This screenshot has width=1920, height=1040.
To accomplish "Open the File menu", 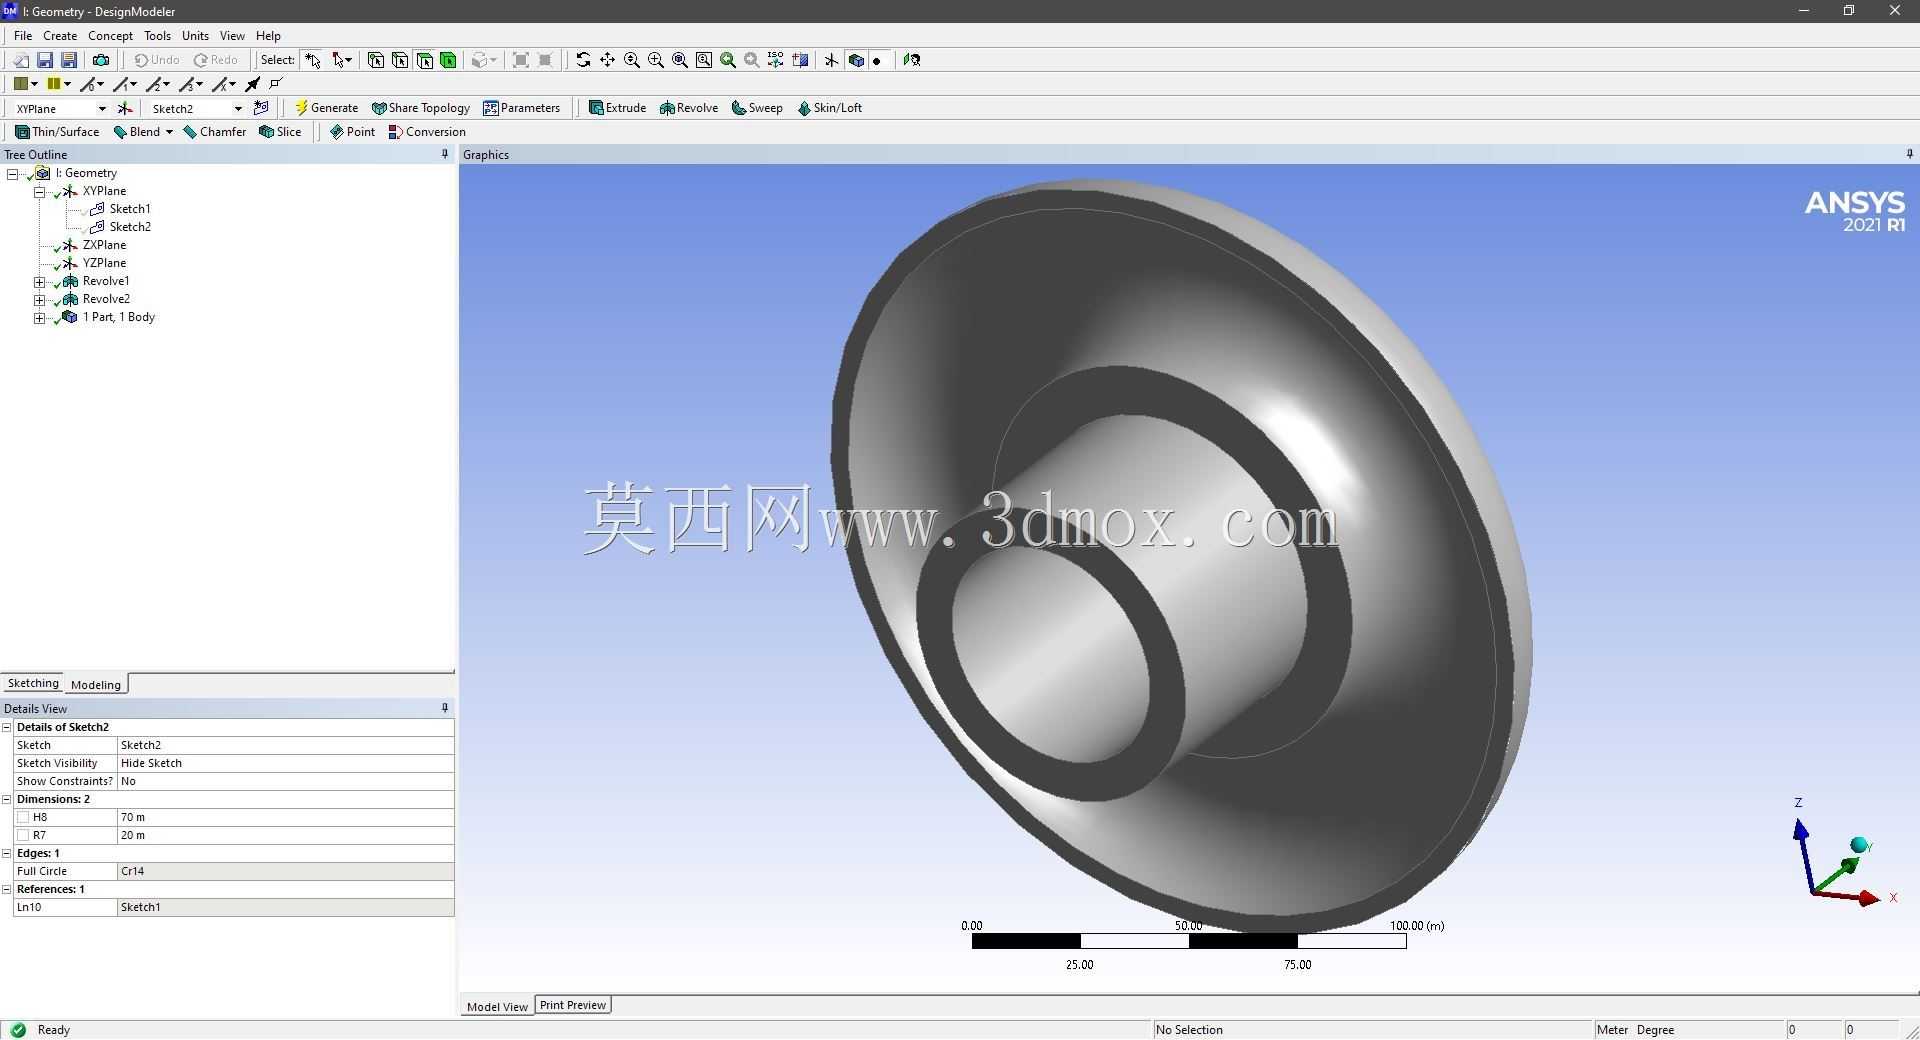I will 23,35.
